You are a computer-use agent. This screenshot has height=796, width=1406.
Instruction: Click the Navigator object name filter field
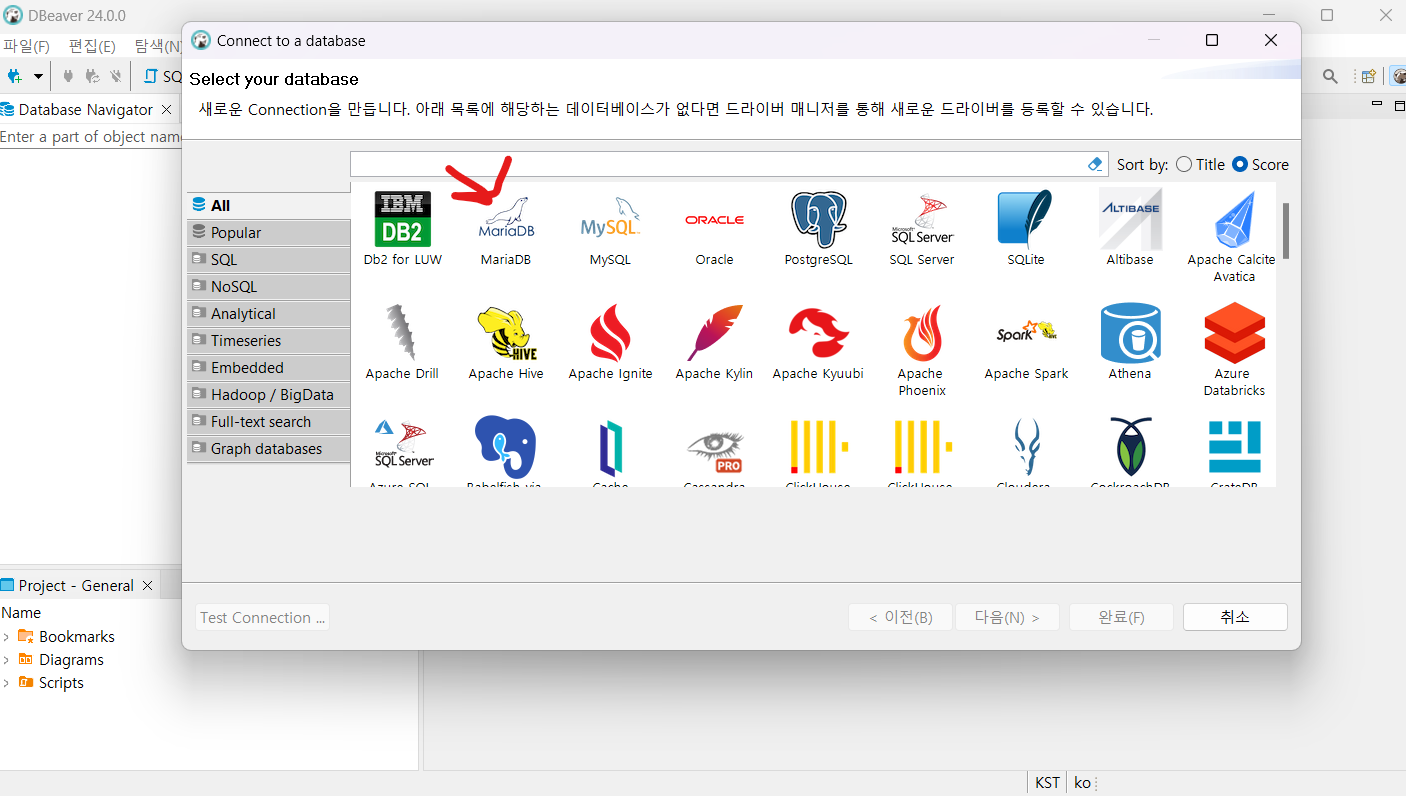pos(90,137)
